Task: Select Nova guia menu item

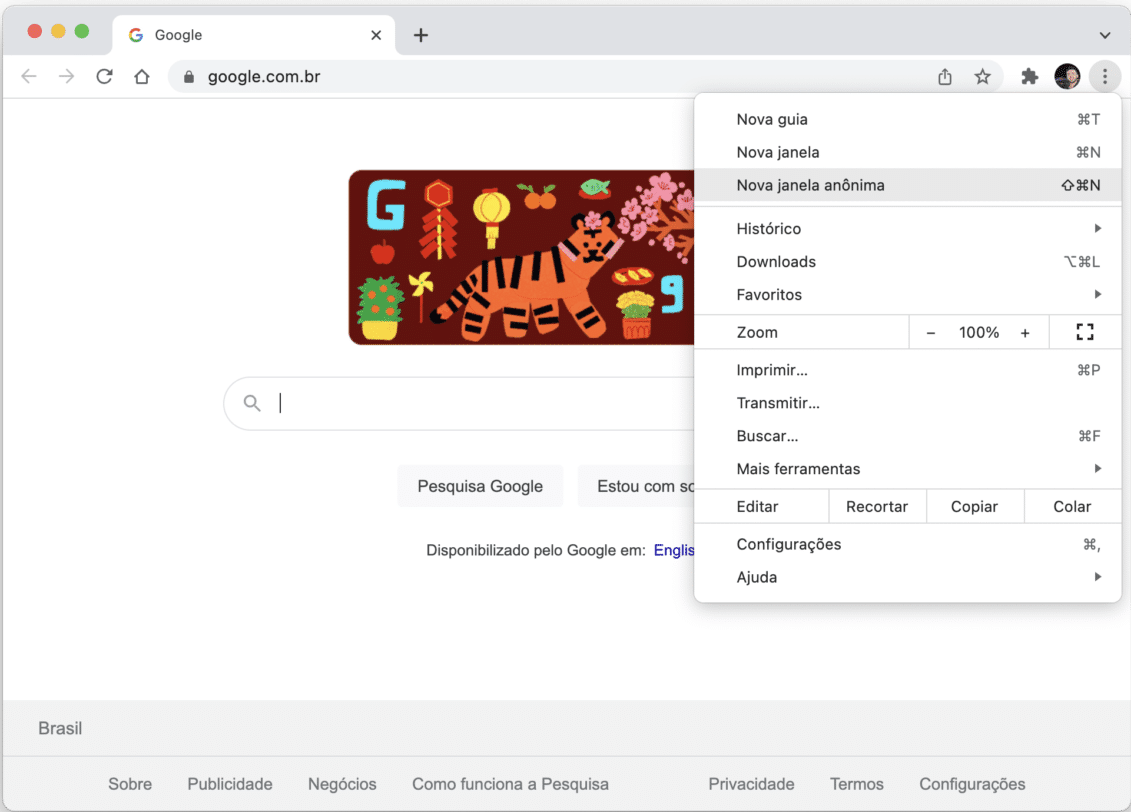Action: click(x=907, y=119)
